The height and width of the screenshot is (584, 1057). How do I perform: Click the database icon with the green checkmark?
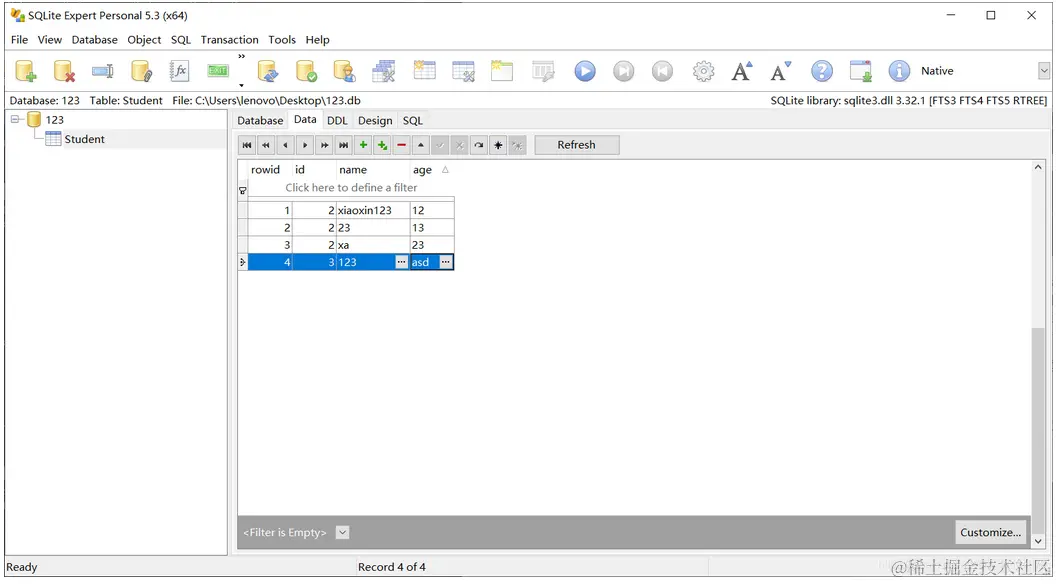click(x=306, y=71)
